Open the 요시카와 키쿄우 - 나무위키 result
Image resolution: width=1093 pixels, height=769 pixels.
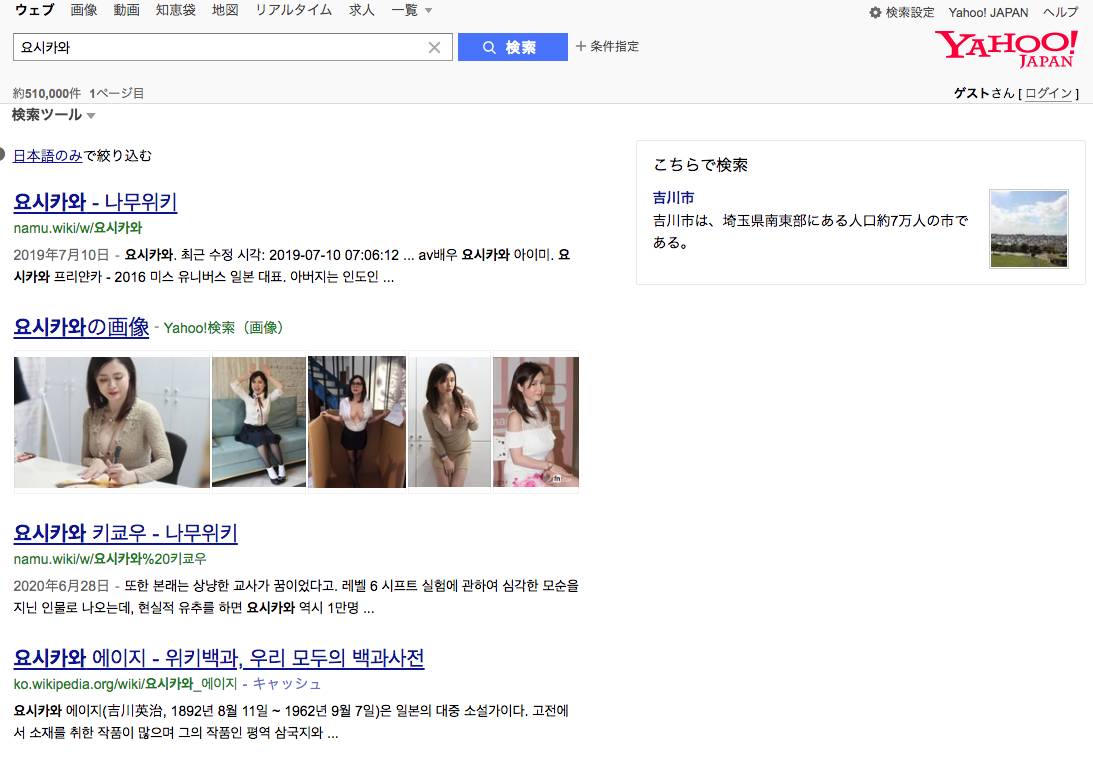click(125, 533)
